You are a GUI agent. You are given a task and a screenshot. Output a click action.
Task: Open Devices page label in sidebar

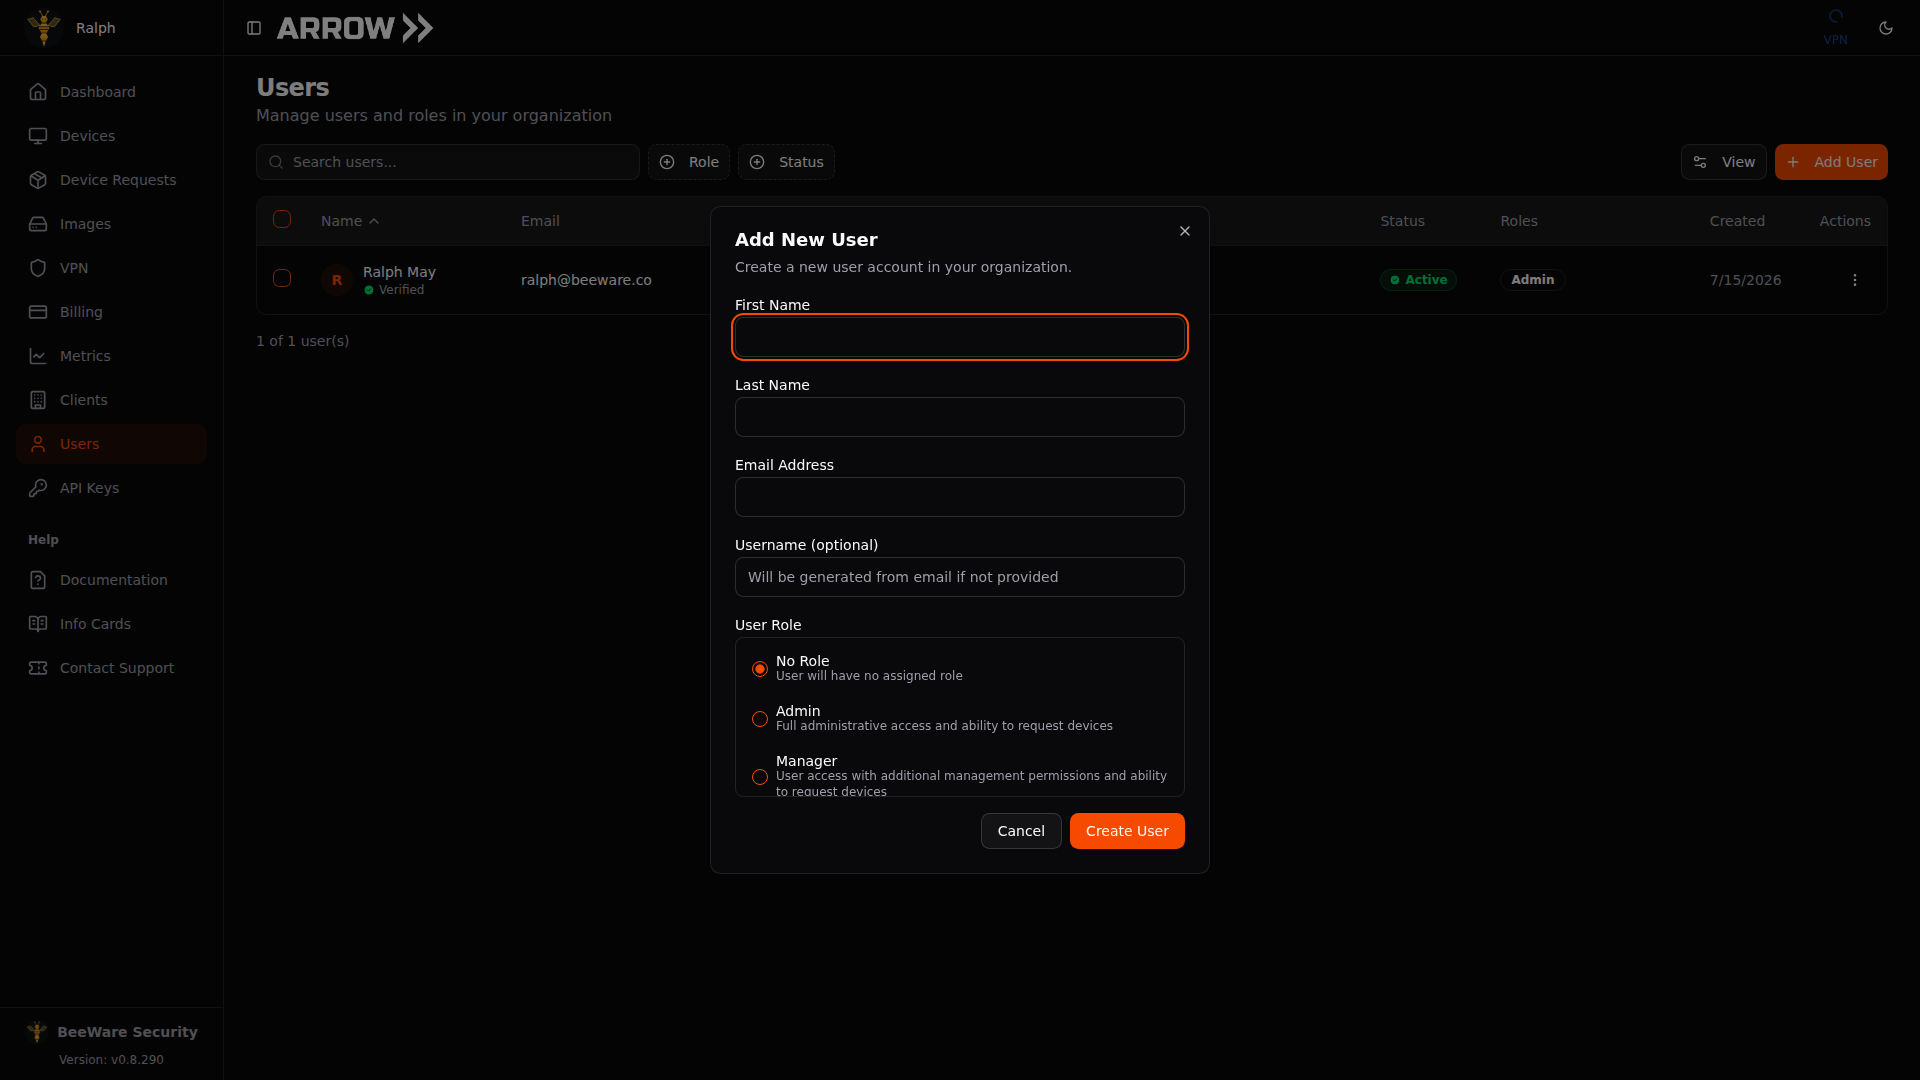coord(87,136)
